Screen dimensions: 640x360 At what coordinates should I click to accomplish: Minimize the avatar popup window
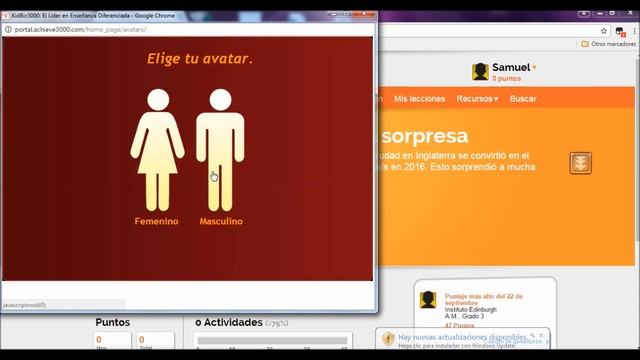click(x=334, y=14)
